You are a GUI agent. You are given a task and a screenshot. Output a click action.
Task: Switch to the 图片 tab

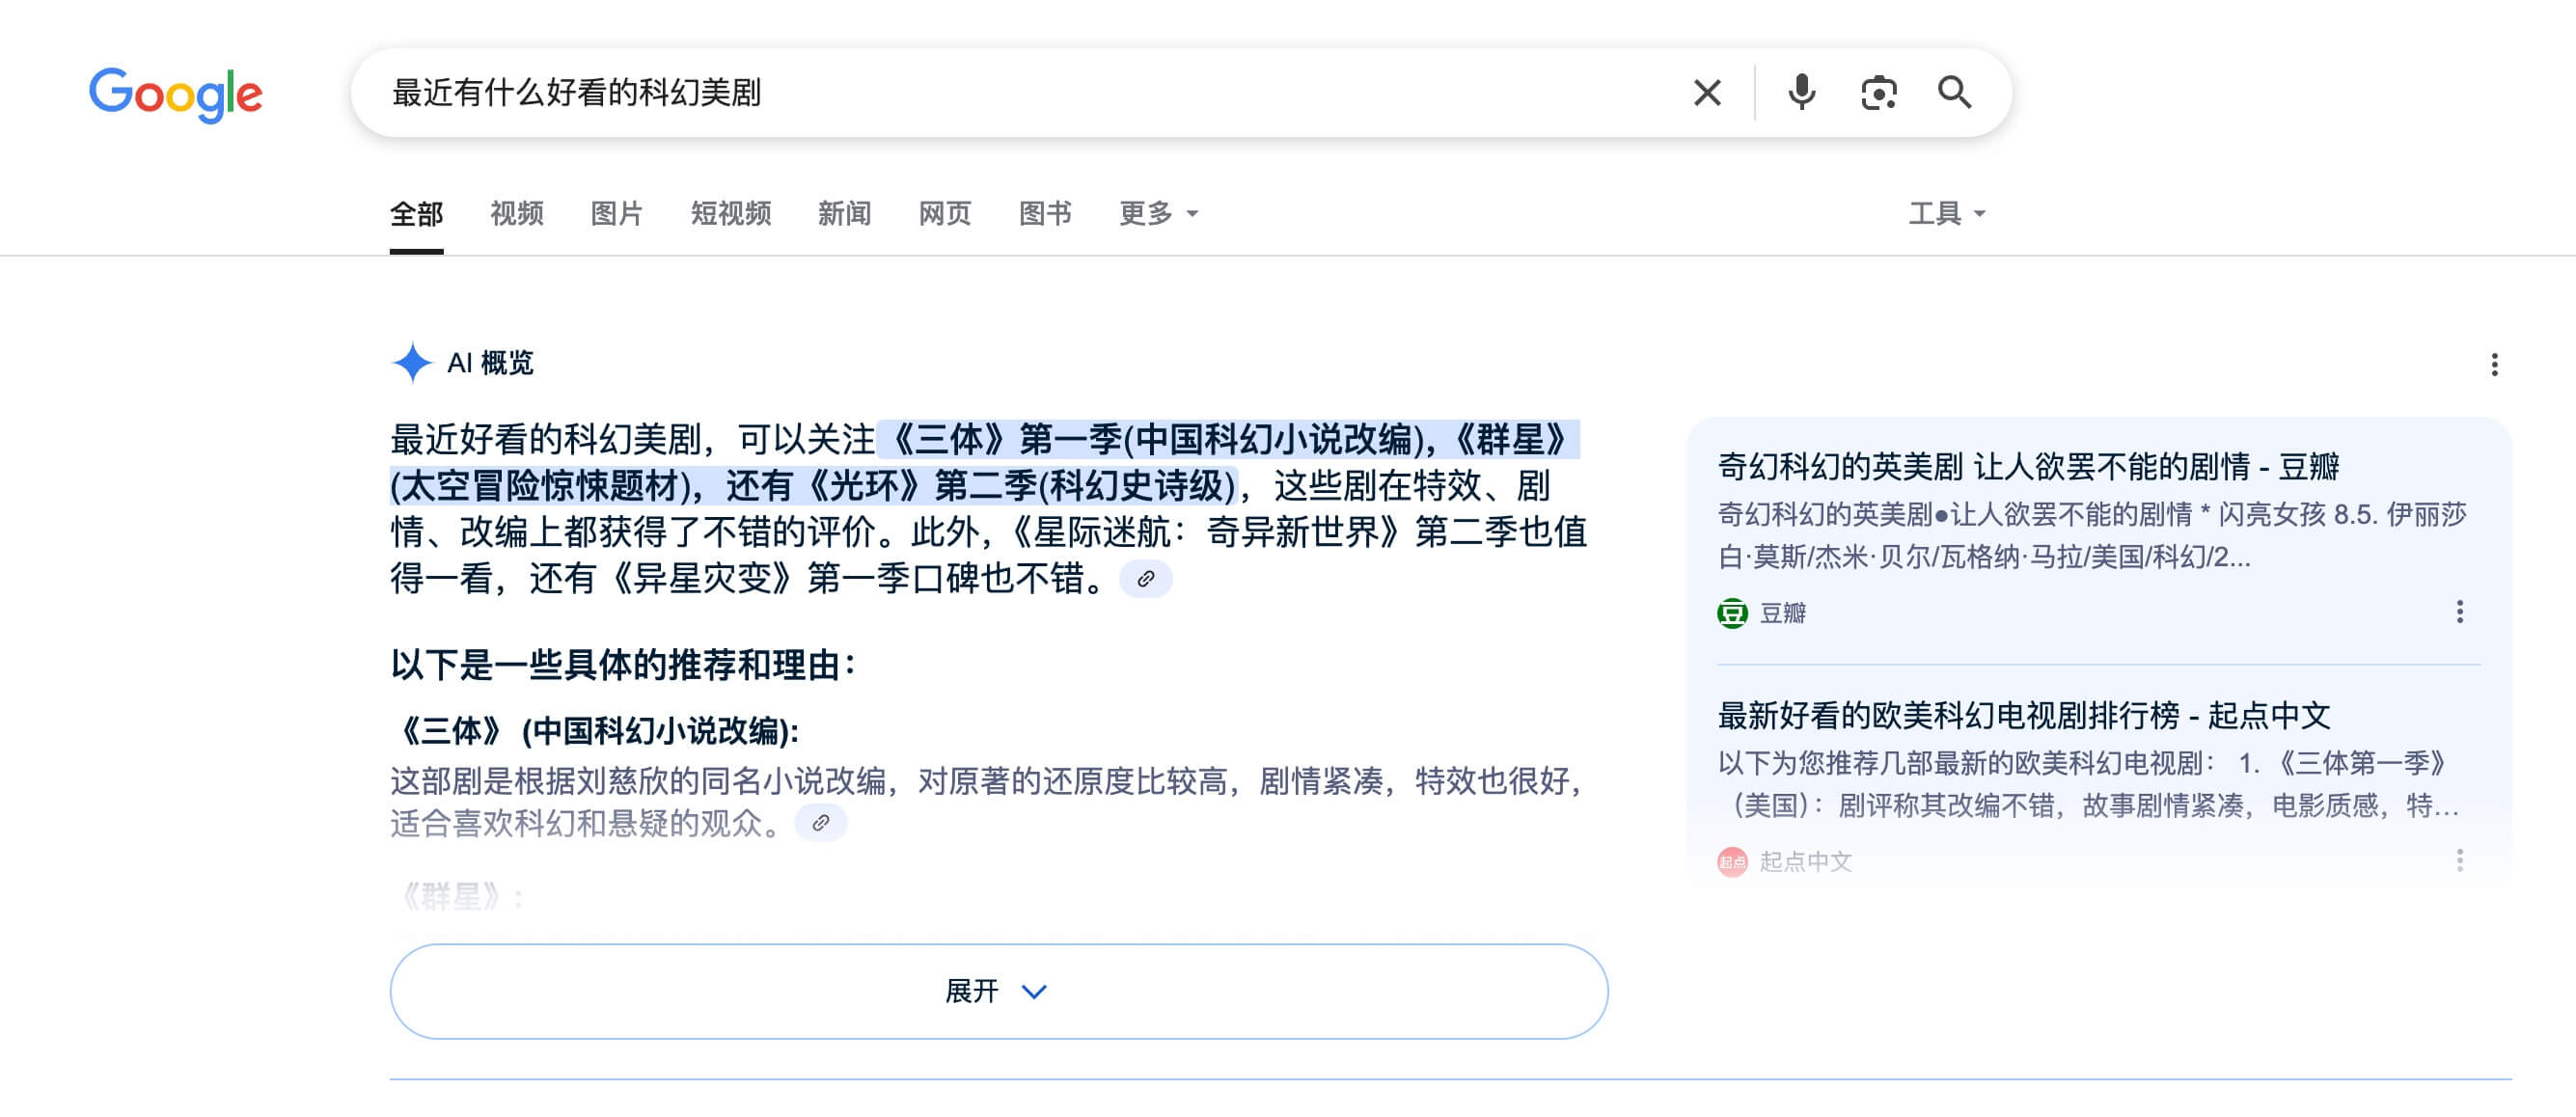tap(617, 214)
